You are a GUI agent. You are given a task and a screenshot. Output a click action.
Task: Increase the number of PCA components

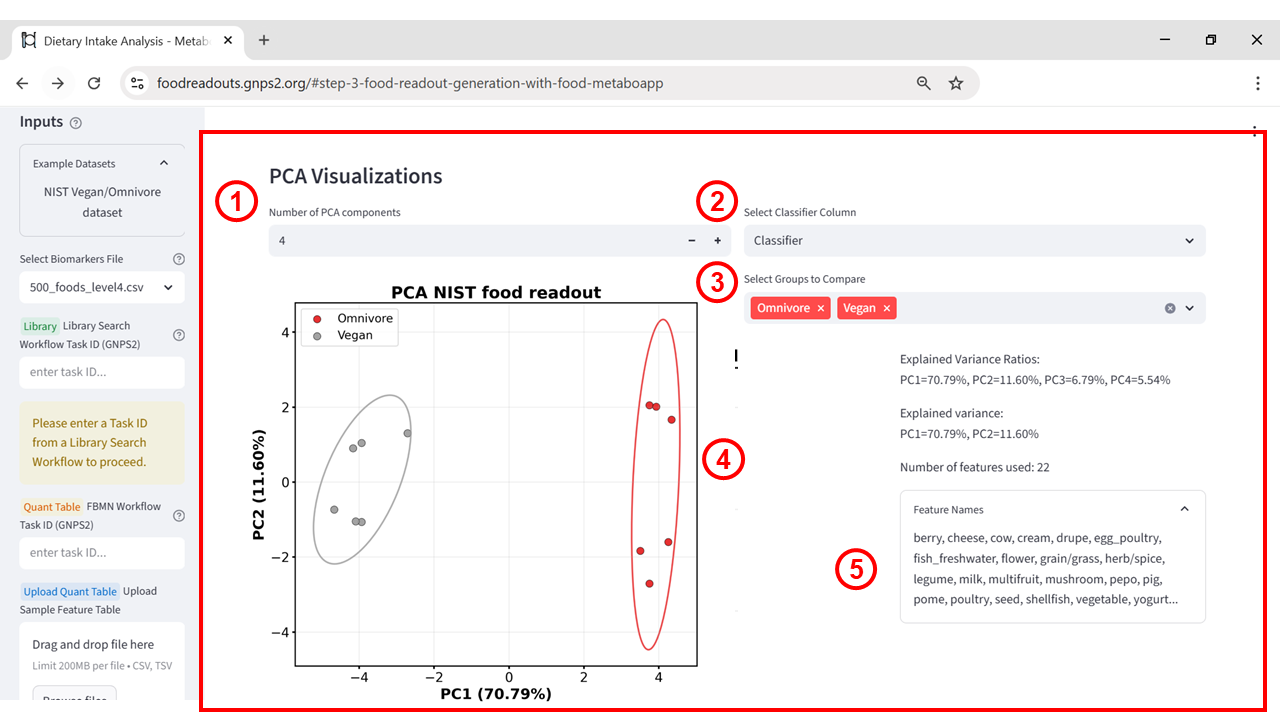pyautogui.click(x=717, y=241)
